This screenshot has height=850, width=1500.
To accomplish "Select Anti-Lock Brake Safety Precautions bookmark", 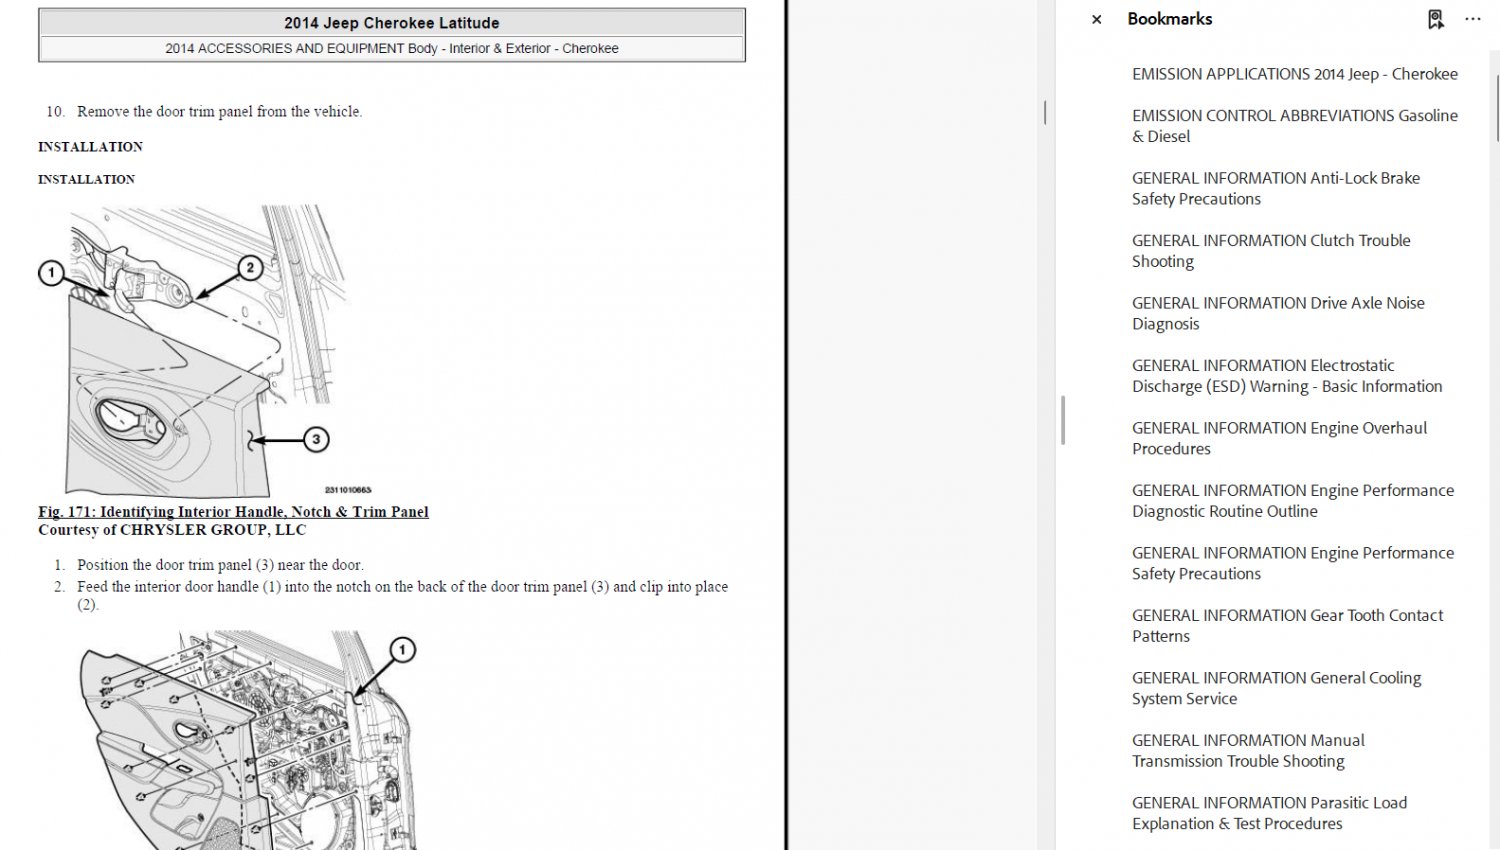I will click(x=1275, y=188).
